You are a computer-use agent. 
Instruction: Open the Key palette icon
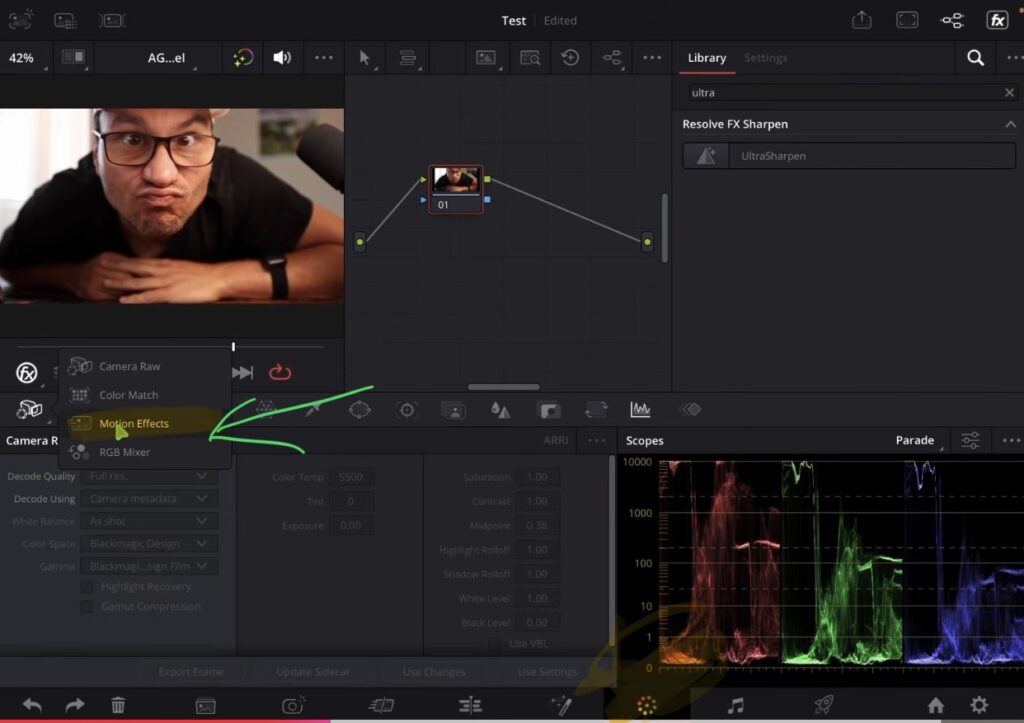coord(548,410)
